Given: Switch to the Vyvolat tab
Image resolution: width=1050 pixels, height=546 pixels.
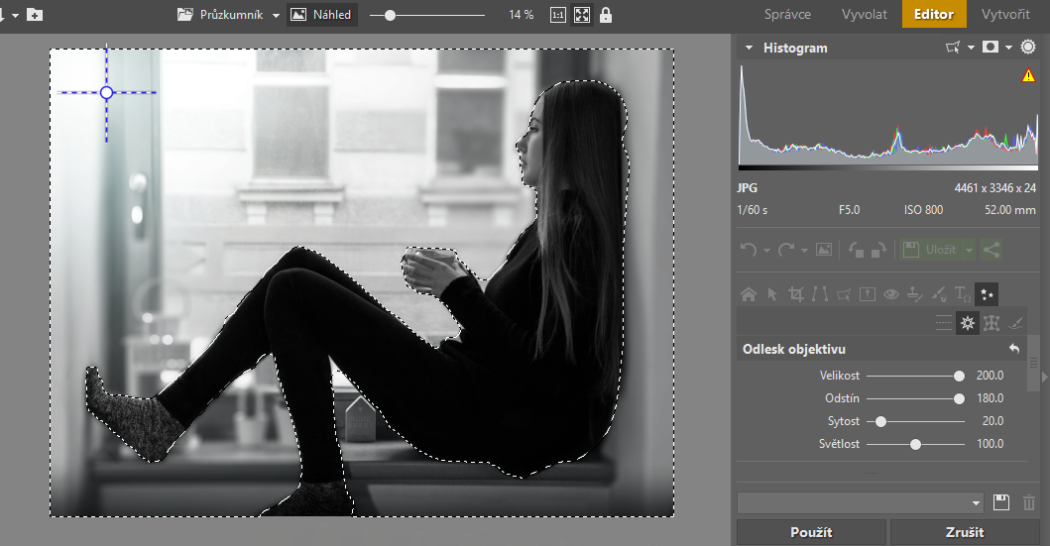Looking at the screenshot, I should 864,14.
